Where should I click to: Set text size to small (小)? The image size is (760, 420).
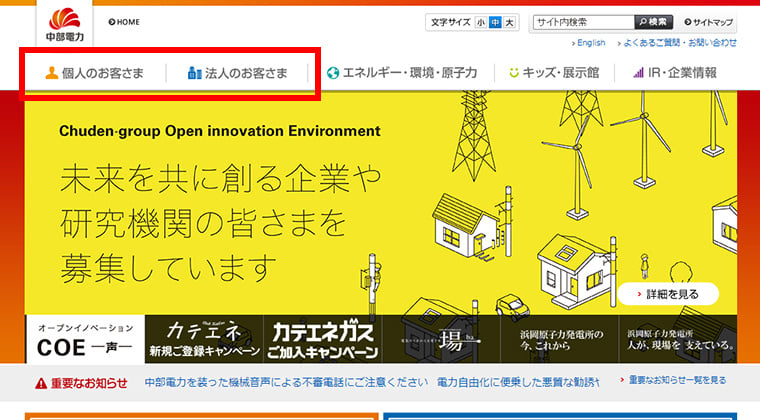tap(480, 22)
